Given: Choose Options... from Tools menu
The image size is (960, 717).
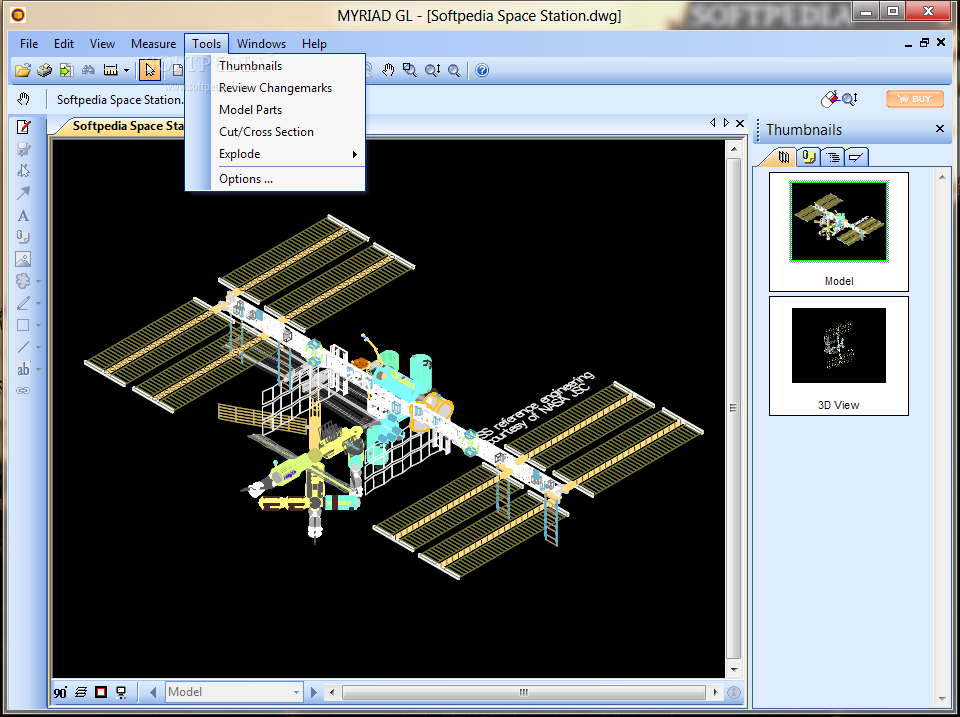Looking at the screenshot, I should click(x=276, y=179).
